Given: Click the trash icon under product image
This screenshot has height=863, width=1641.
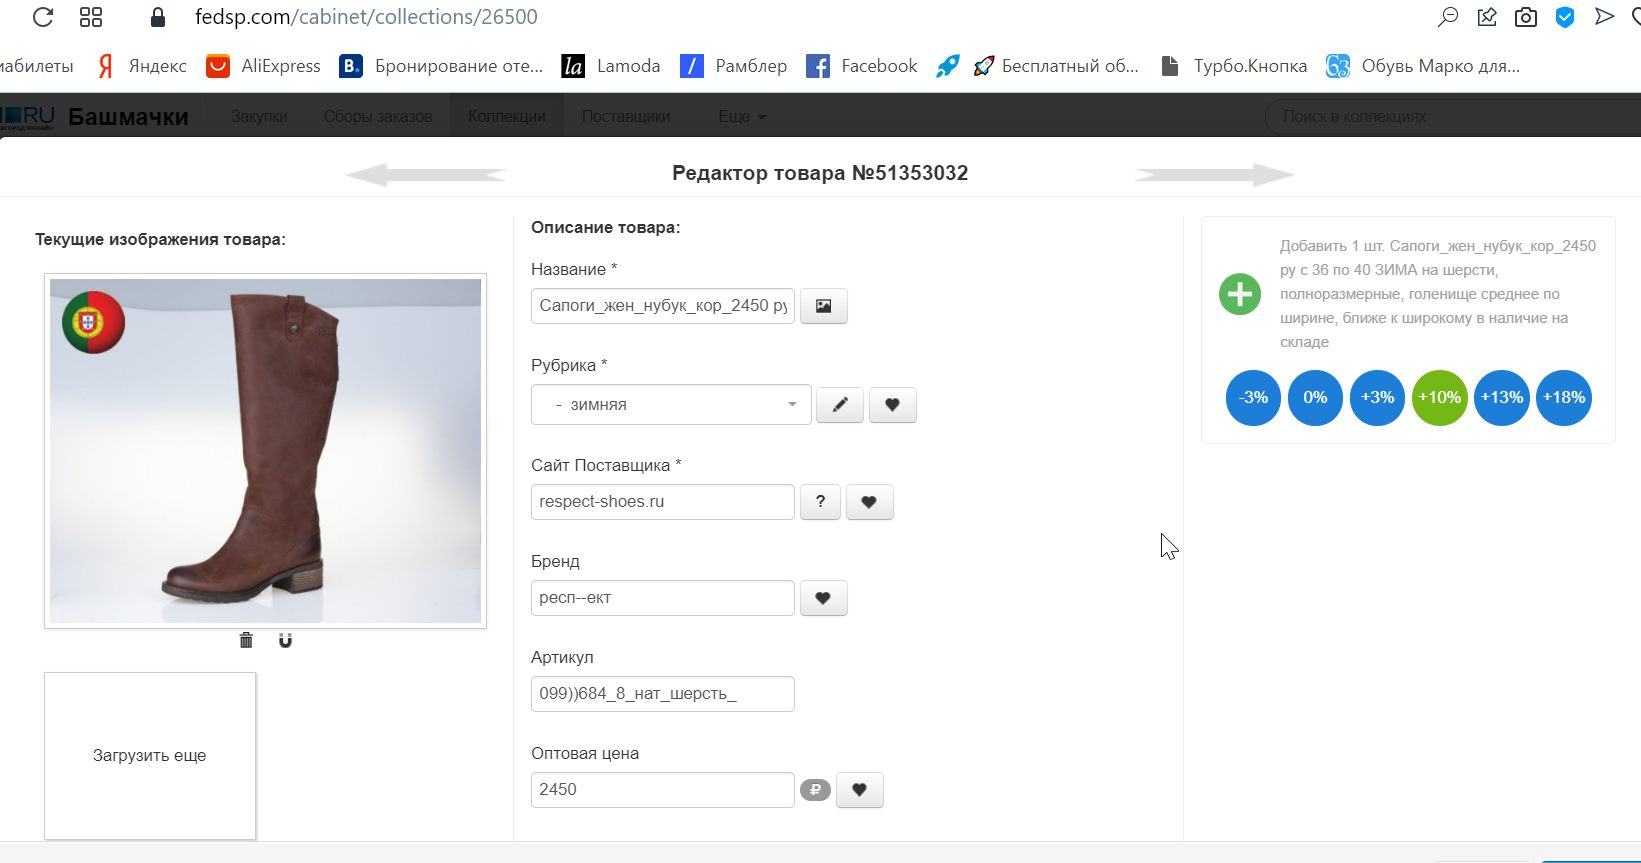Looking at the screenshot, I should pos(246,640).
